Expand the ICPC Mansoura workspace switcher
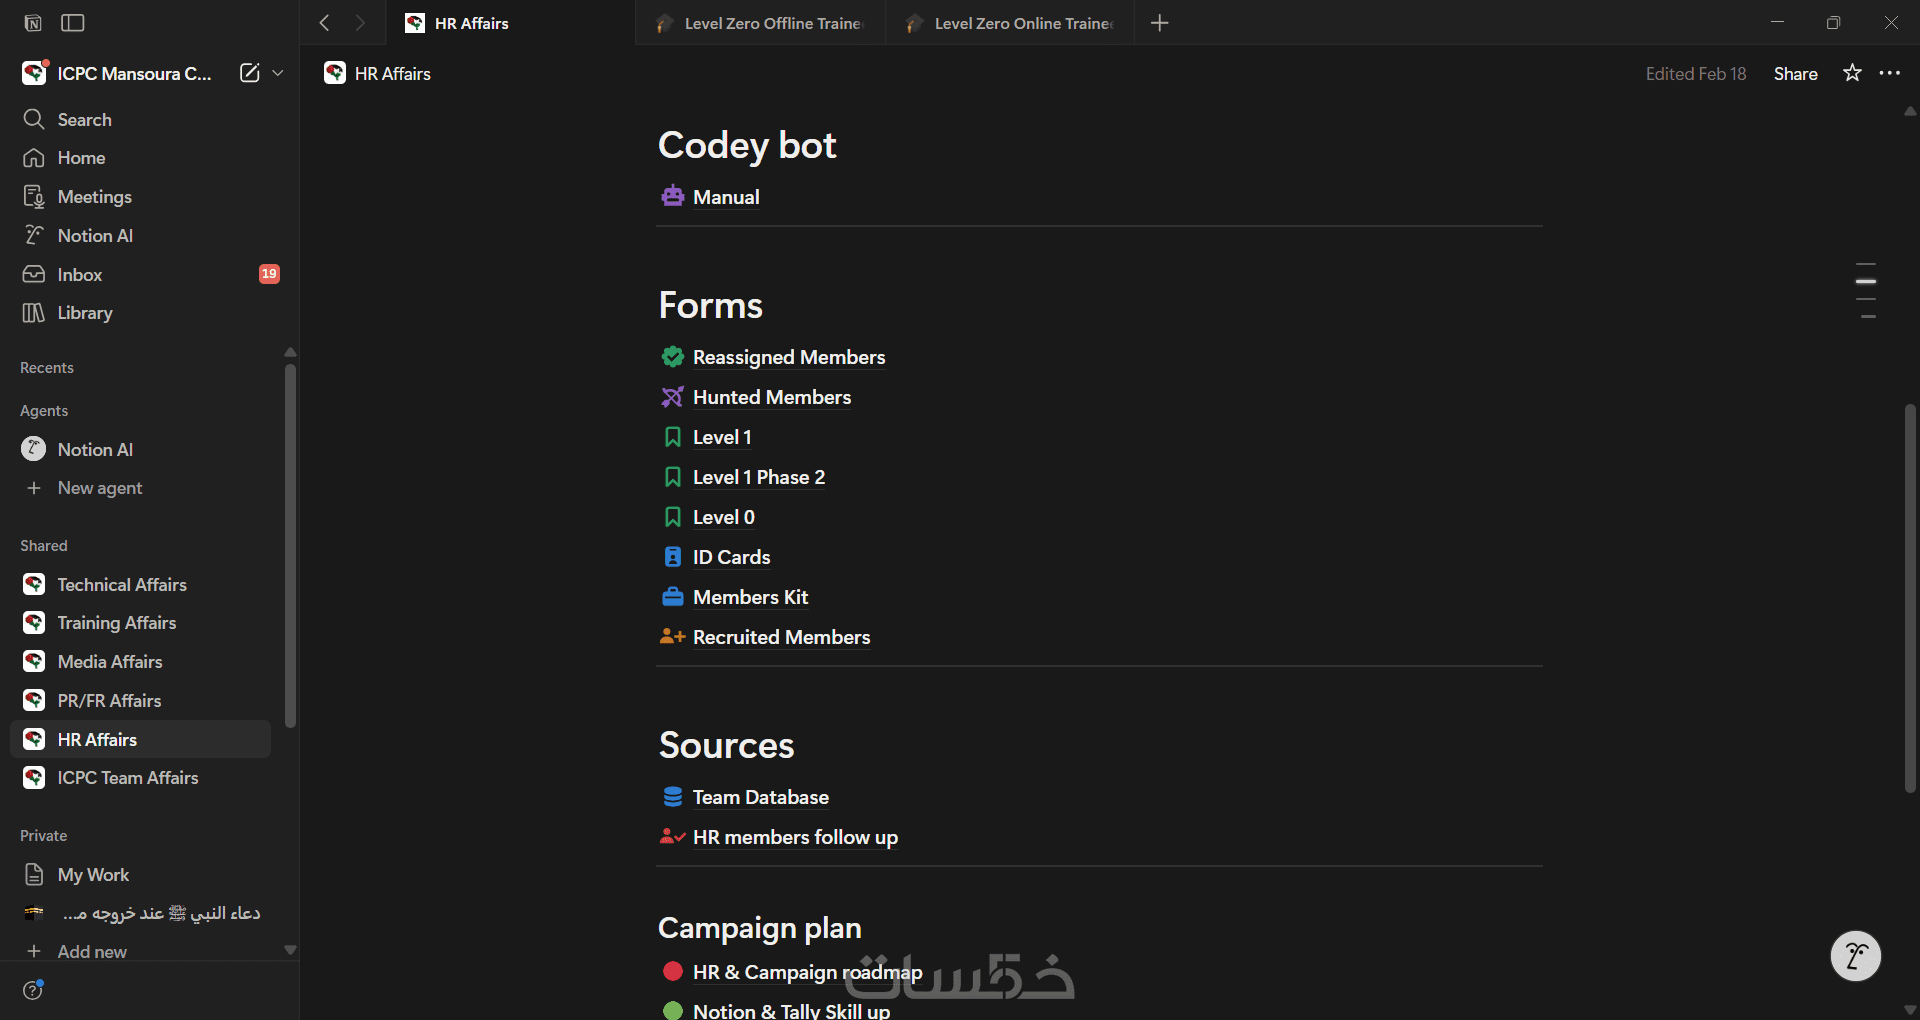This screenshot has width=1920, height=1020. pos(278,73)
